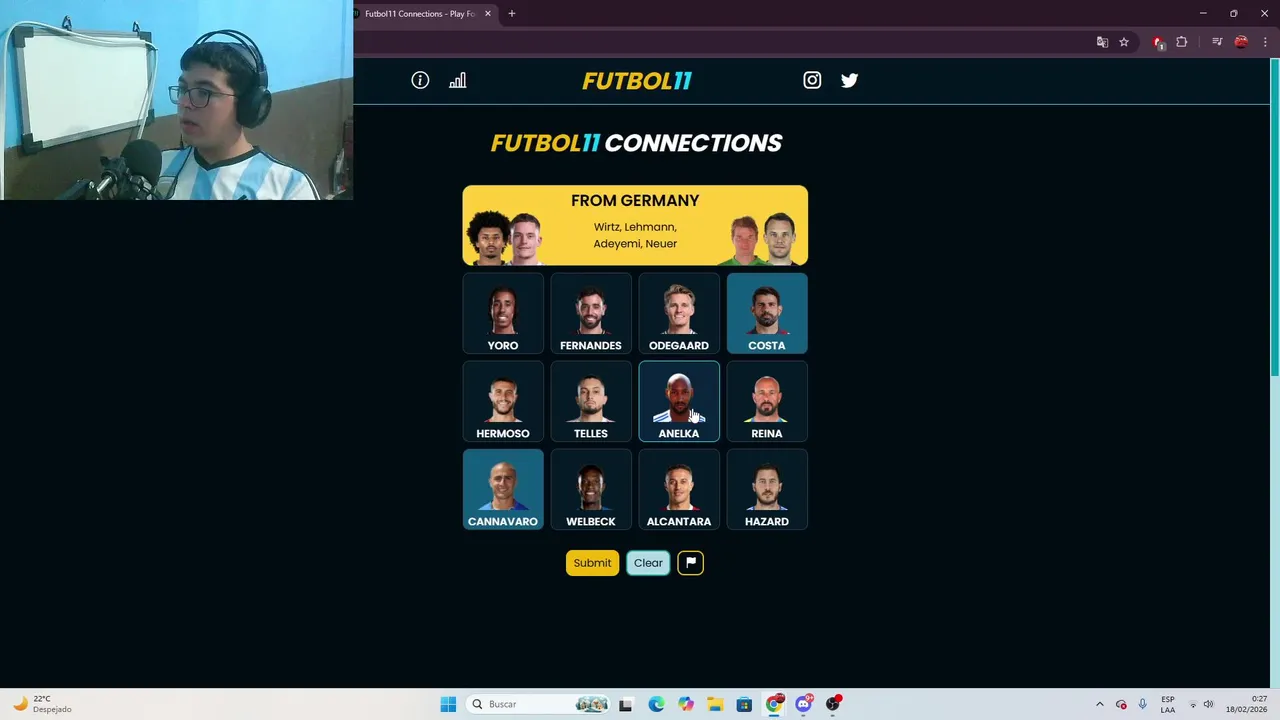The height and width of the screenshot is (720, 1280).
Task: Open OBS Studio from the taskbar
Action: [833, 704]
